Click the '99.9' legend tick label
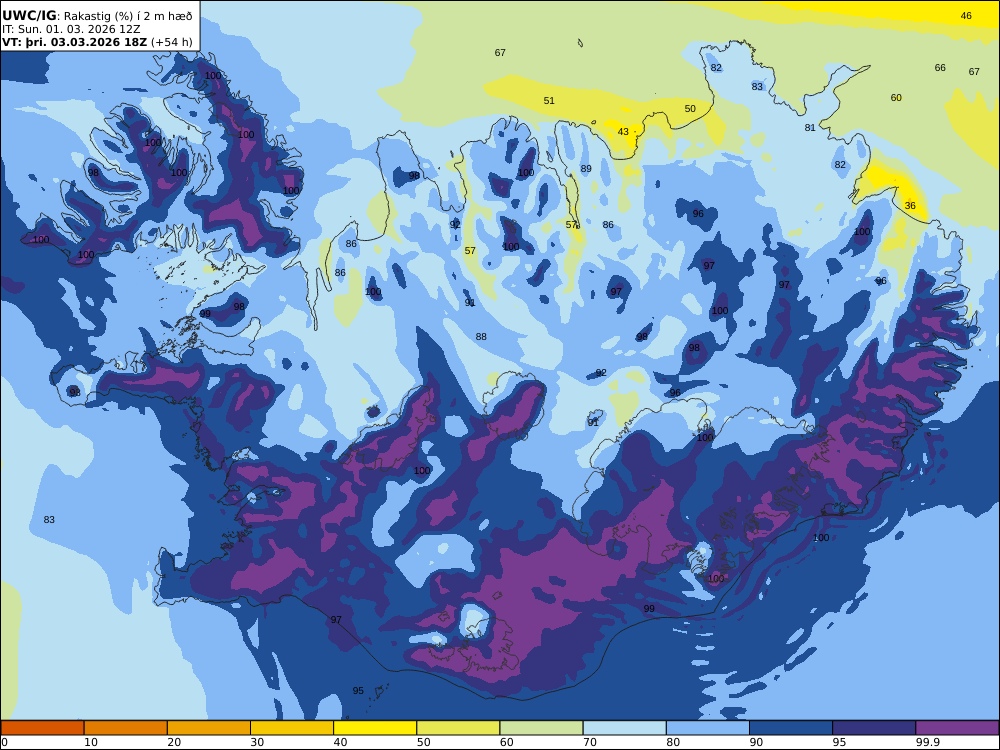 point(927,742)
